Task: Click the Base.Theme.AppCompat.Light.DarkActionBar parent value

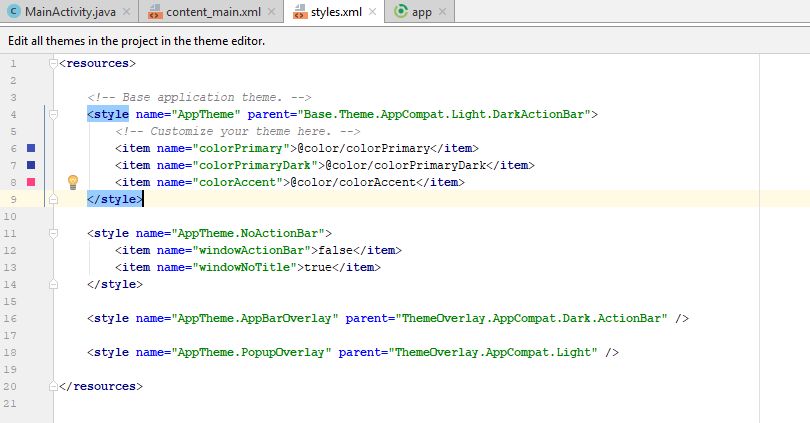Action: coord(444,114)
